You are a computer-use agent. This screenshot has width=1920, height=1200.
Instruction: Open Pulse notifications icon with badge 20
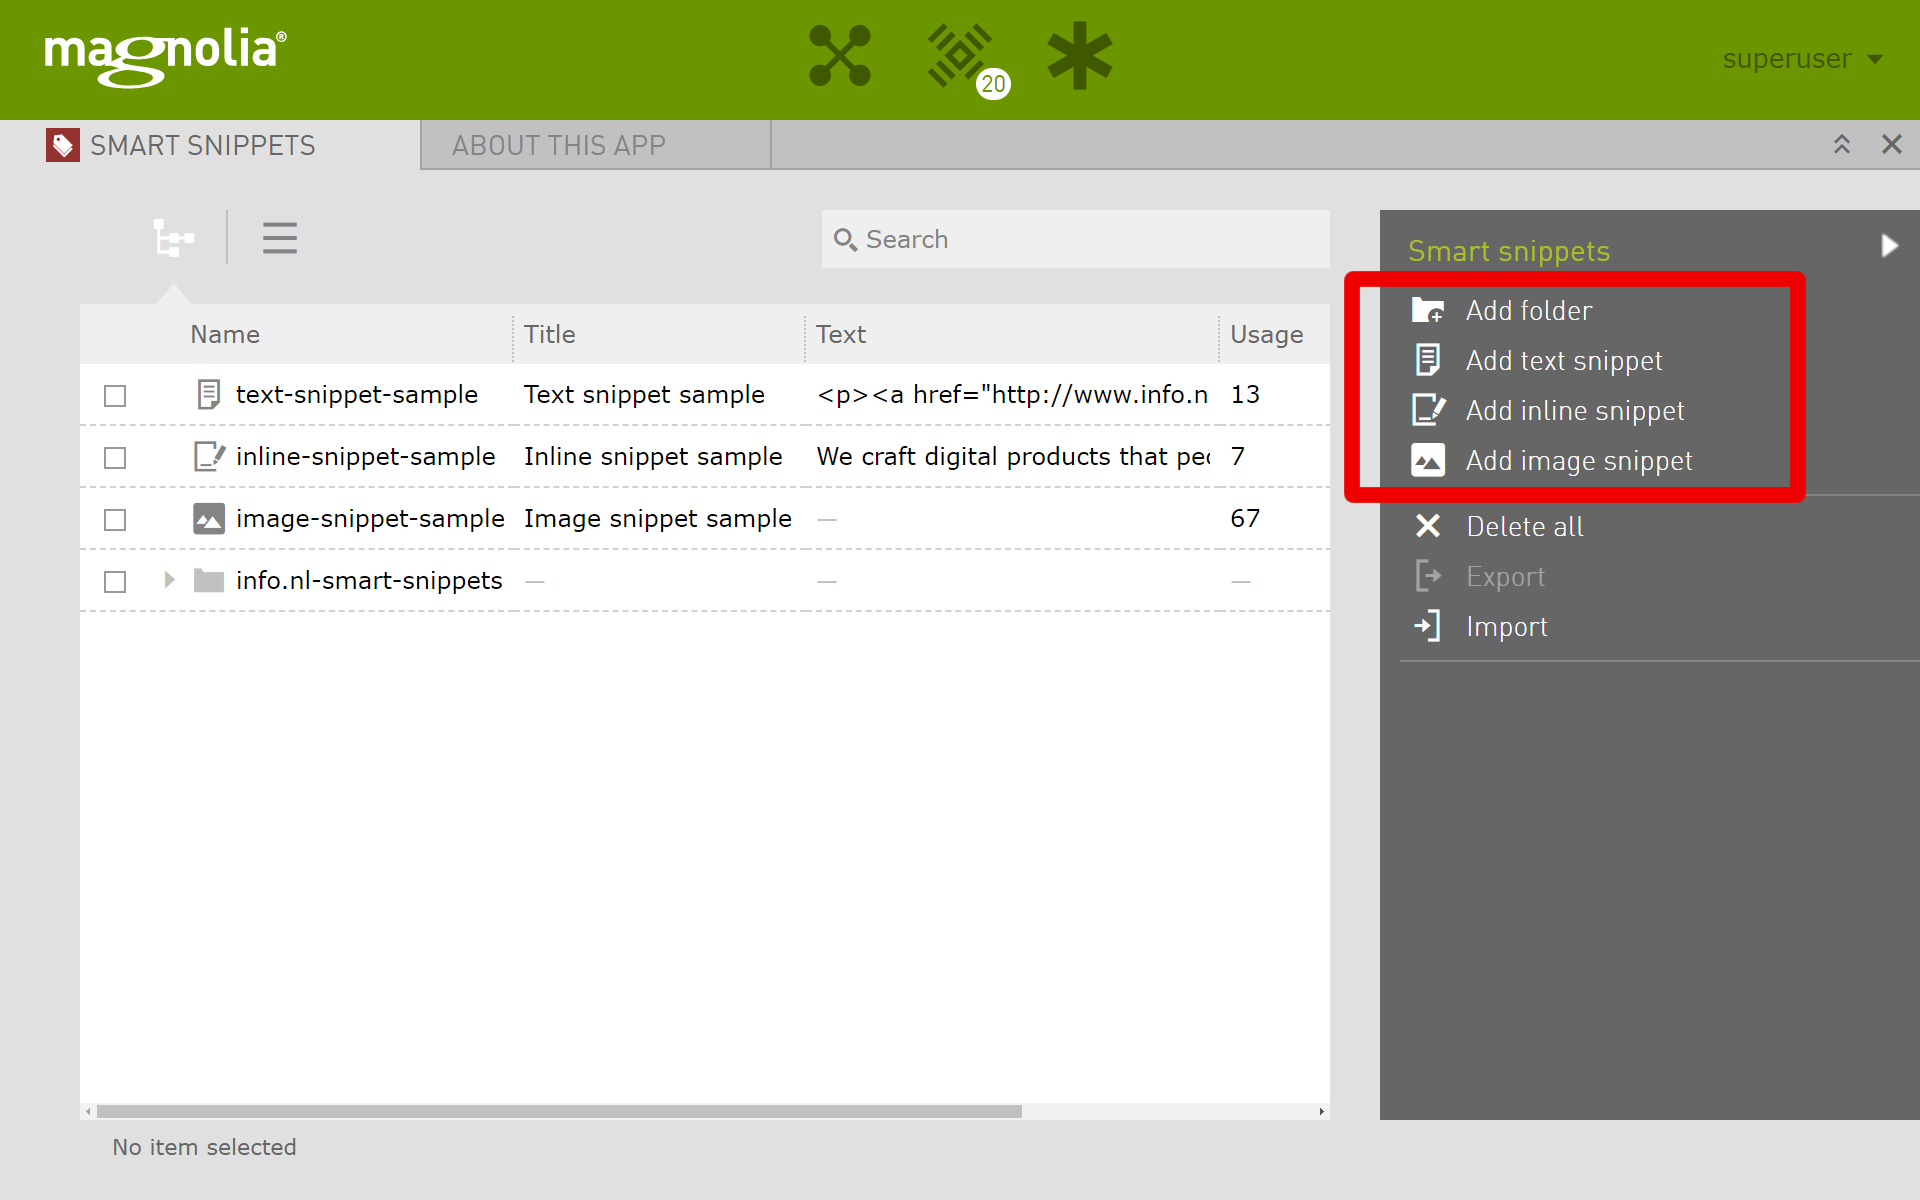(962, 56)
